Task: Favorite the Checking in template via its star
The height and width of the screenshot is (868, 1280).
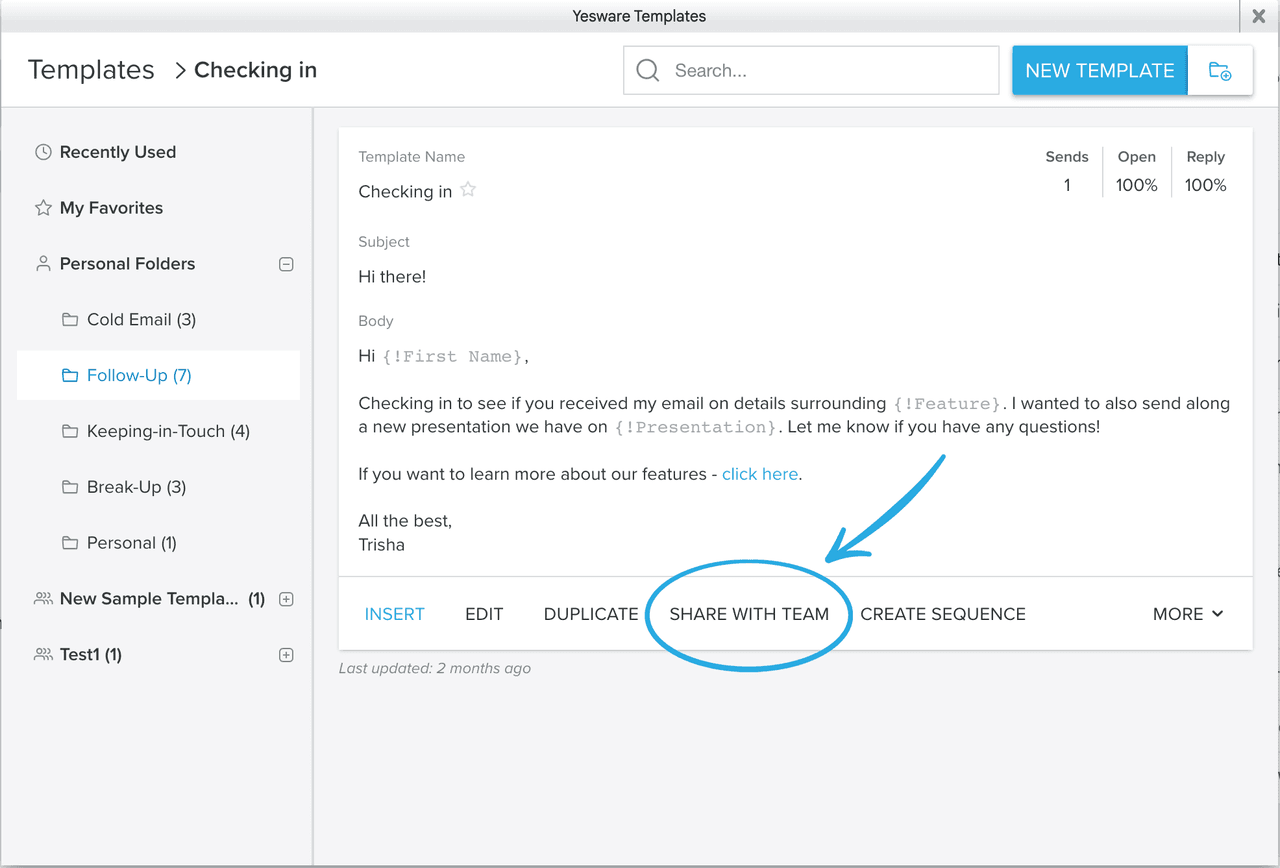Action: 468,188
